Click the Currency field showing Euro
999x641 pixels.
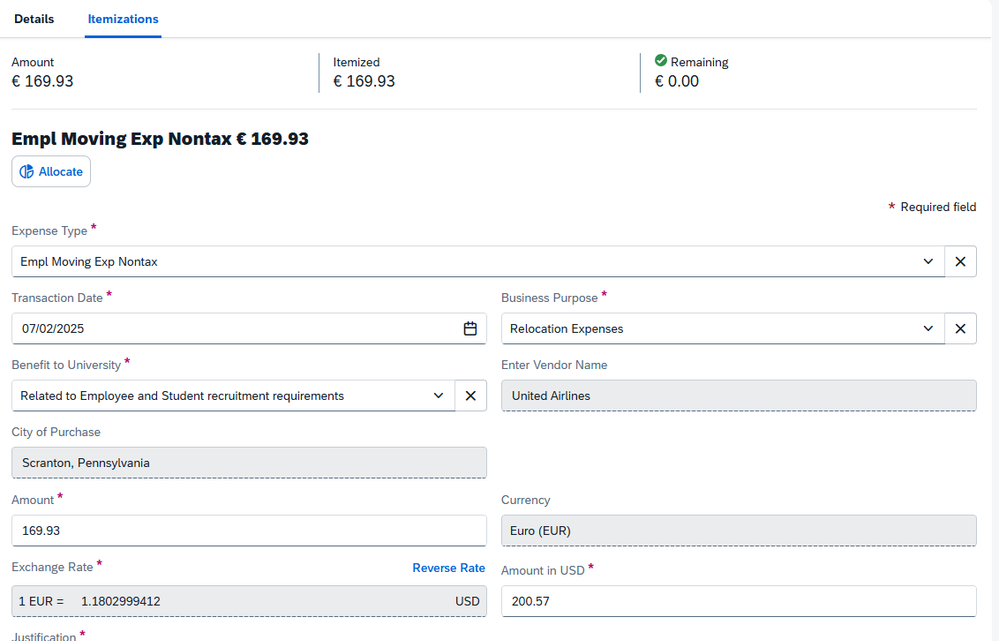pos(738,531)
